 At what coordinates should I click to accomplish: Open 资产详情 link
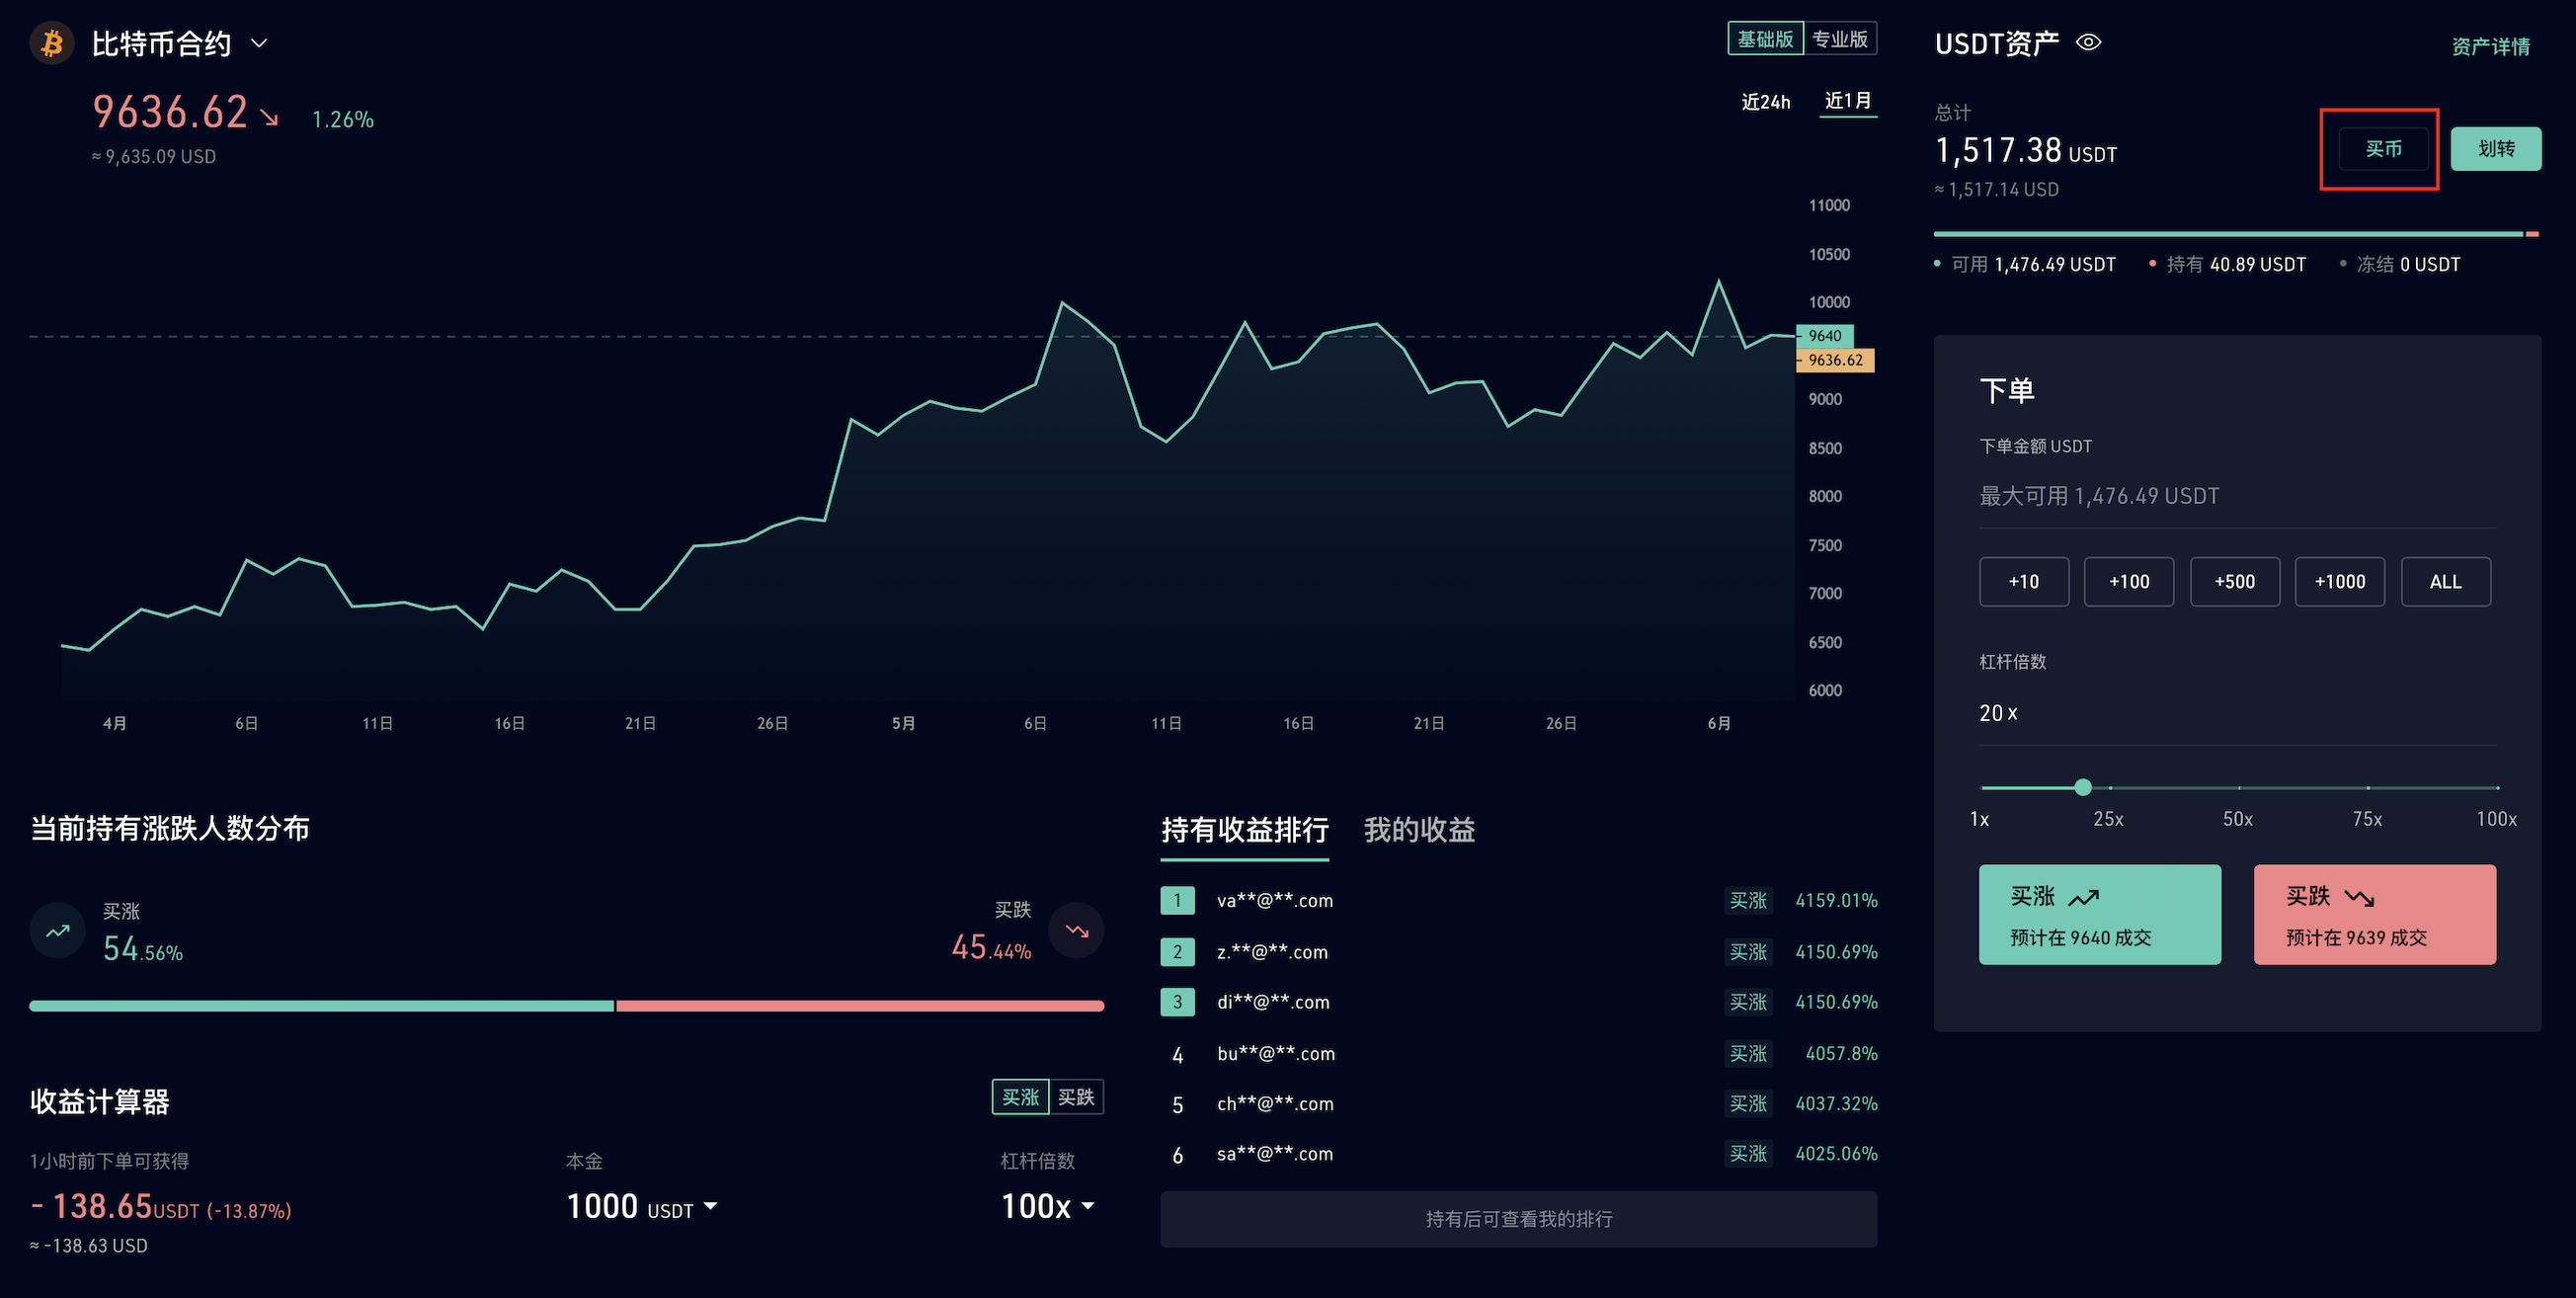pyautogui.click(x=2490, y=46)
